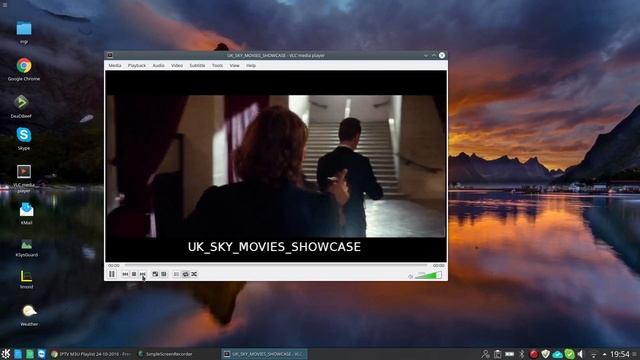Image resolution: width=640 pixels, height=360 pixels.
Task: Click the VLC video display area
Action: click(x=276, y=166)
